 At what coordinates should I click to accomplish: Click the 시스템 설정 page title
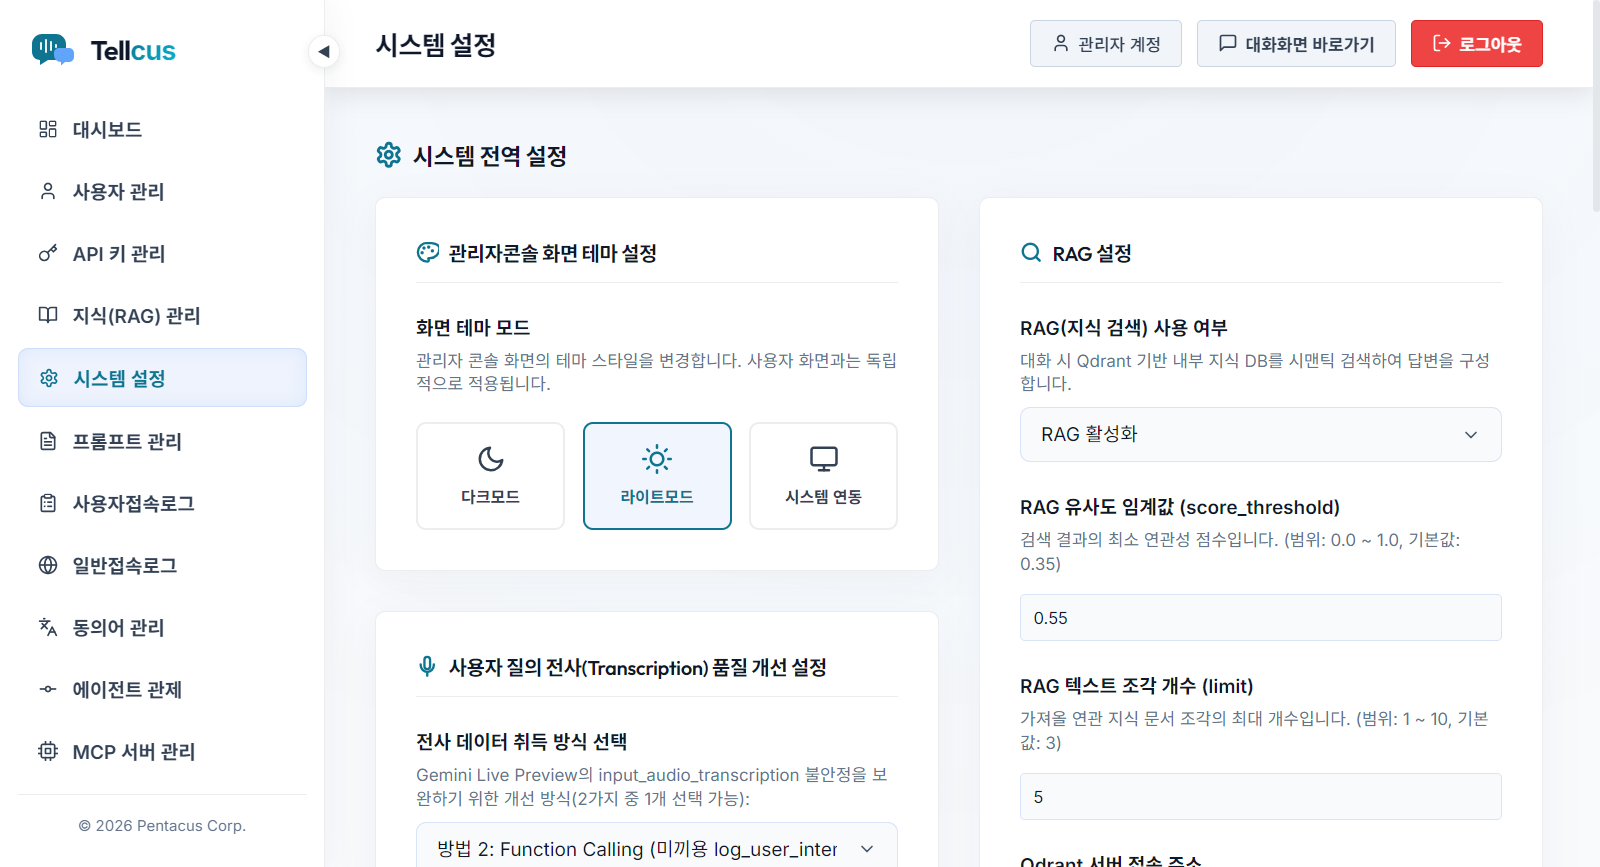pyautogui.click(x=436, y=45)
